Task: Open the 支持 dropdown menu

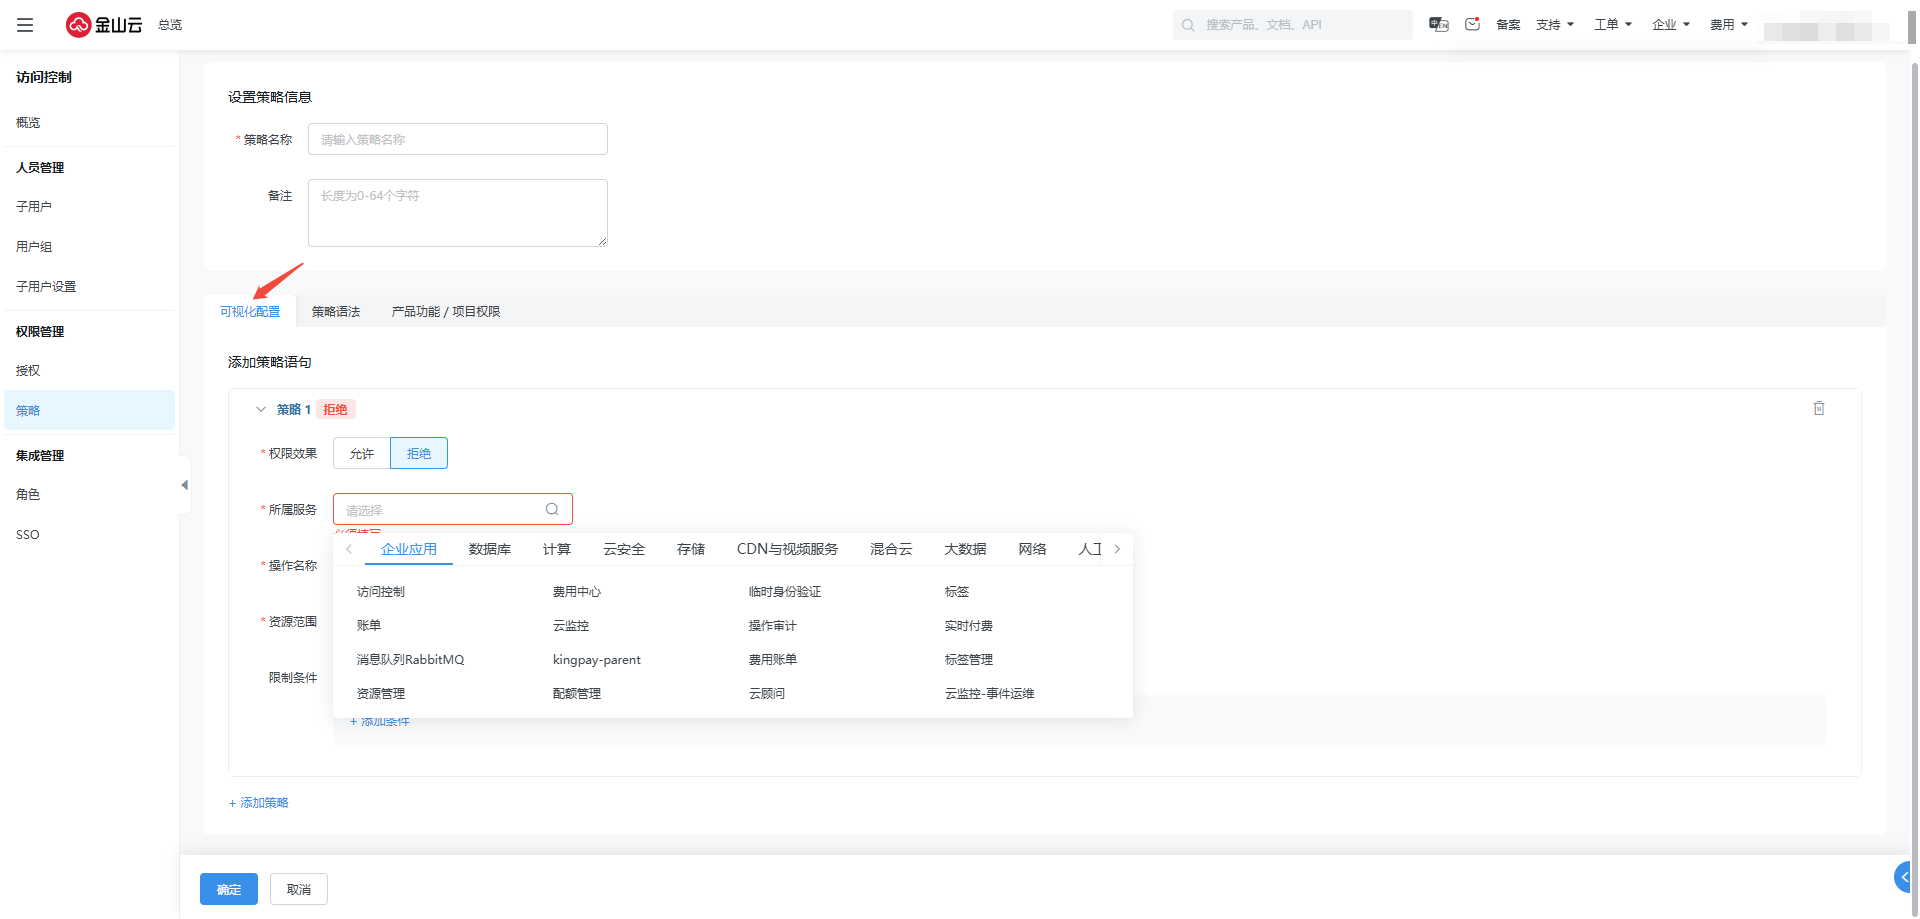Action: pos(1555,25)
